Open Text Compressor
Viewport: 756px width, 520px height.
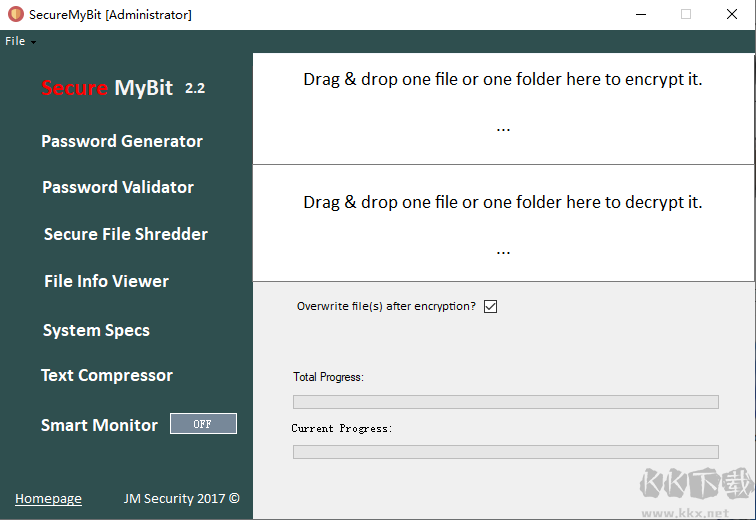[107, 375]
